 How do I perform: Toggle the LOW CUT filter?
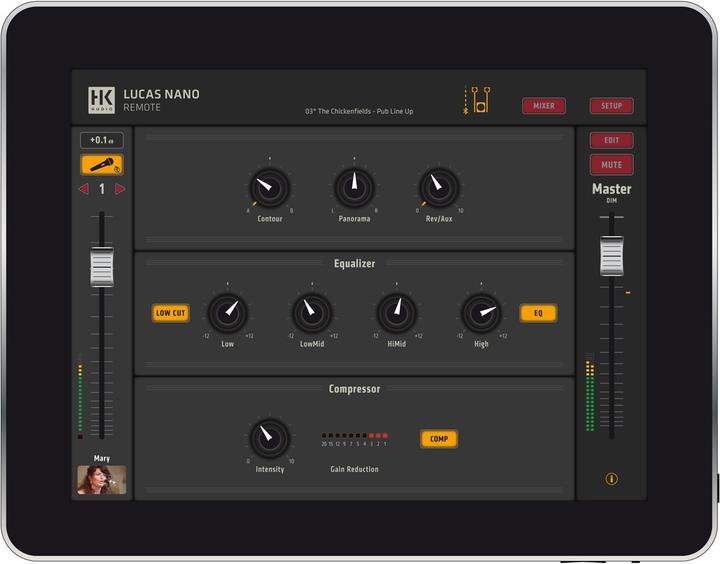[170, 313]
